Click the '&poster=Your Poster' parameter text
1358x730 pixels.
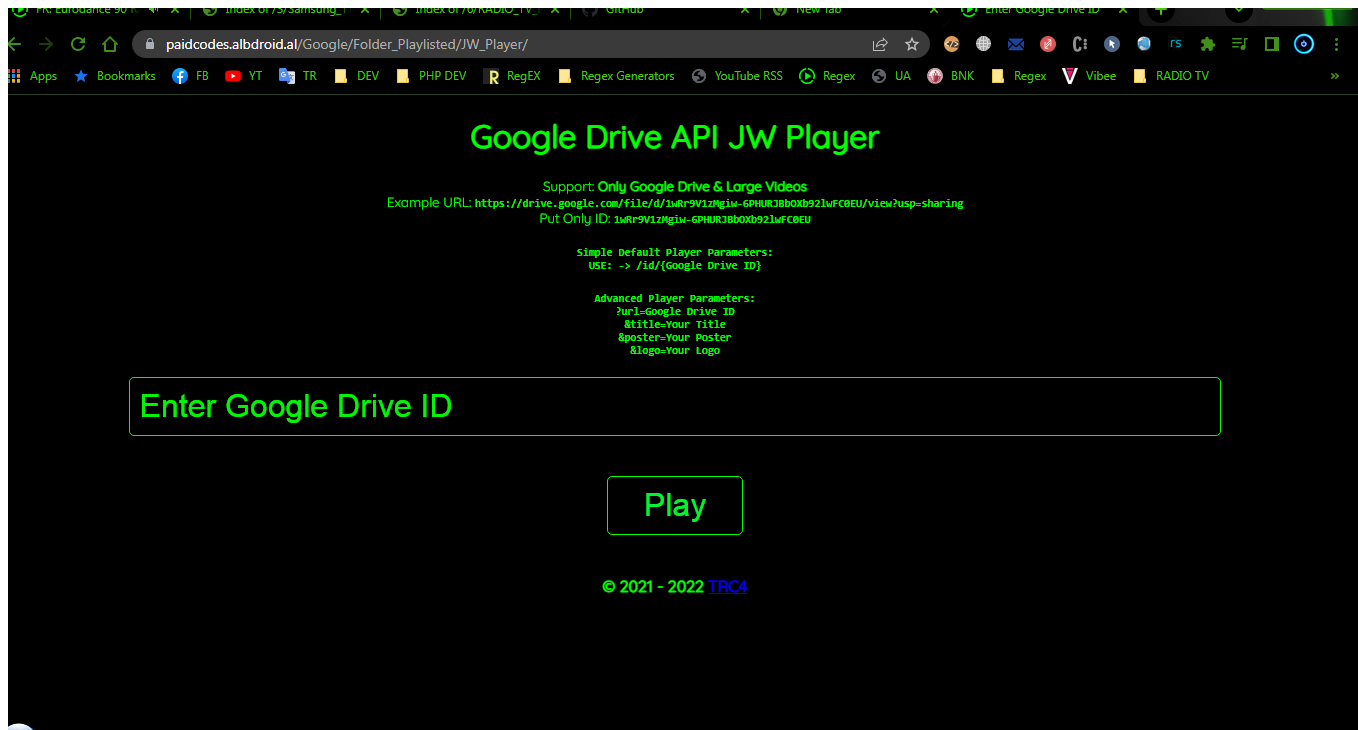pyautogui.click(x=675, y=338)
